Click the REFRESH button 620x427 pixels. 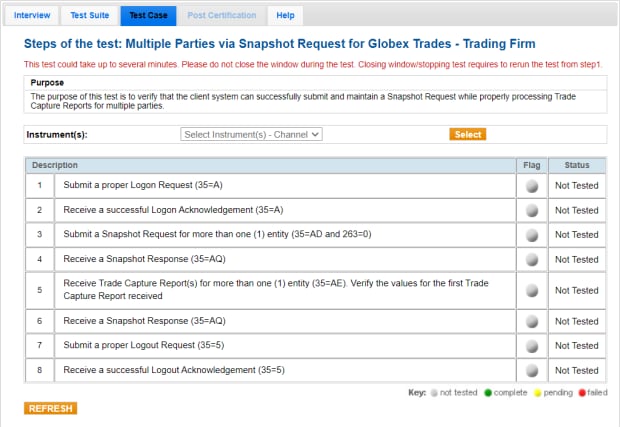point(50,408)
